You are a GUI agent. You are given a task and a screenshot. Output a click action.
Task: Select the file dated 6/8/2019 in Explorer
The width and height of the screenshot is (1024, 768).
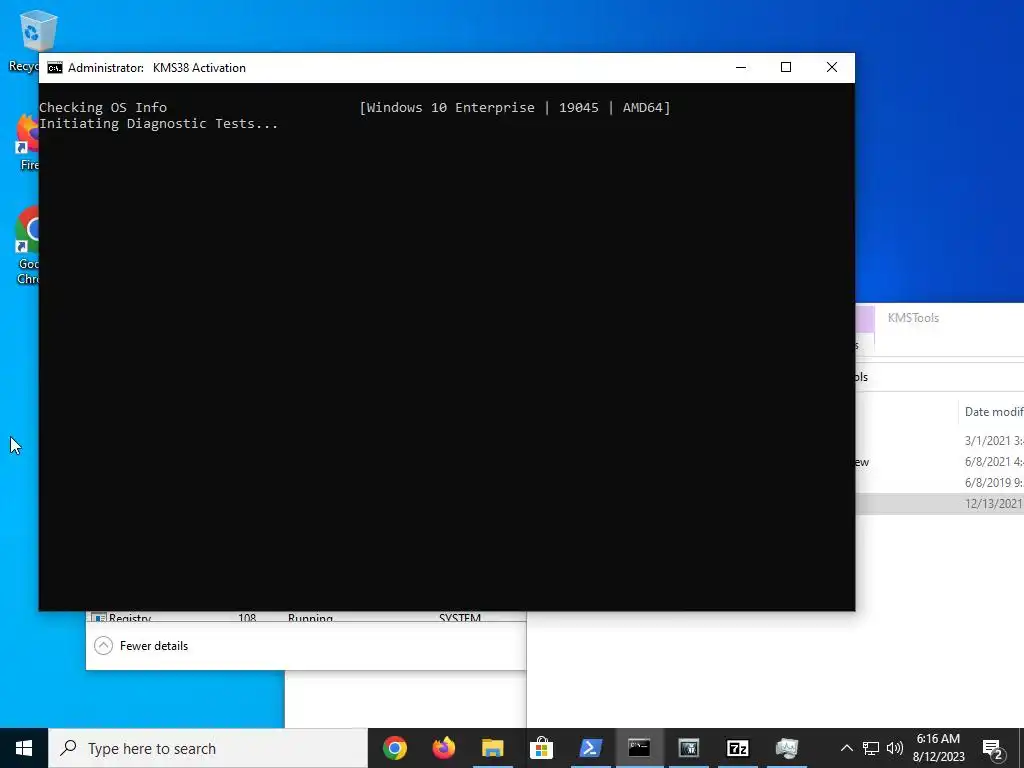pos(940,483)
